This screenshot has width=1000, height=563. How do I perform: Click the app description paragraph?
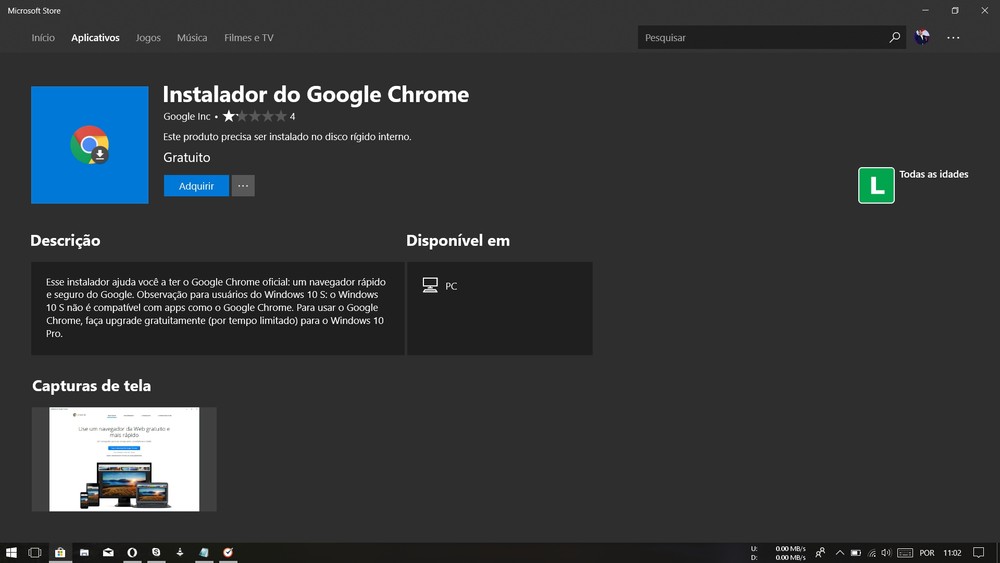click(x=217, y=307)
